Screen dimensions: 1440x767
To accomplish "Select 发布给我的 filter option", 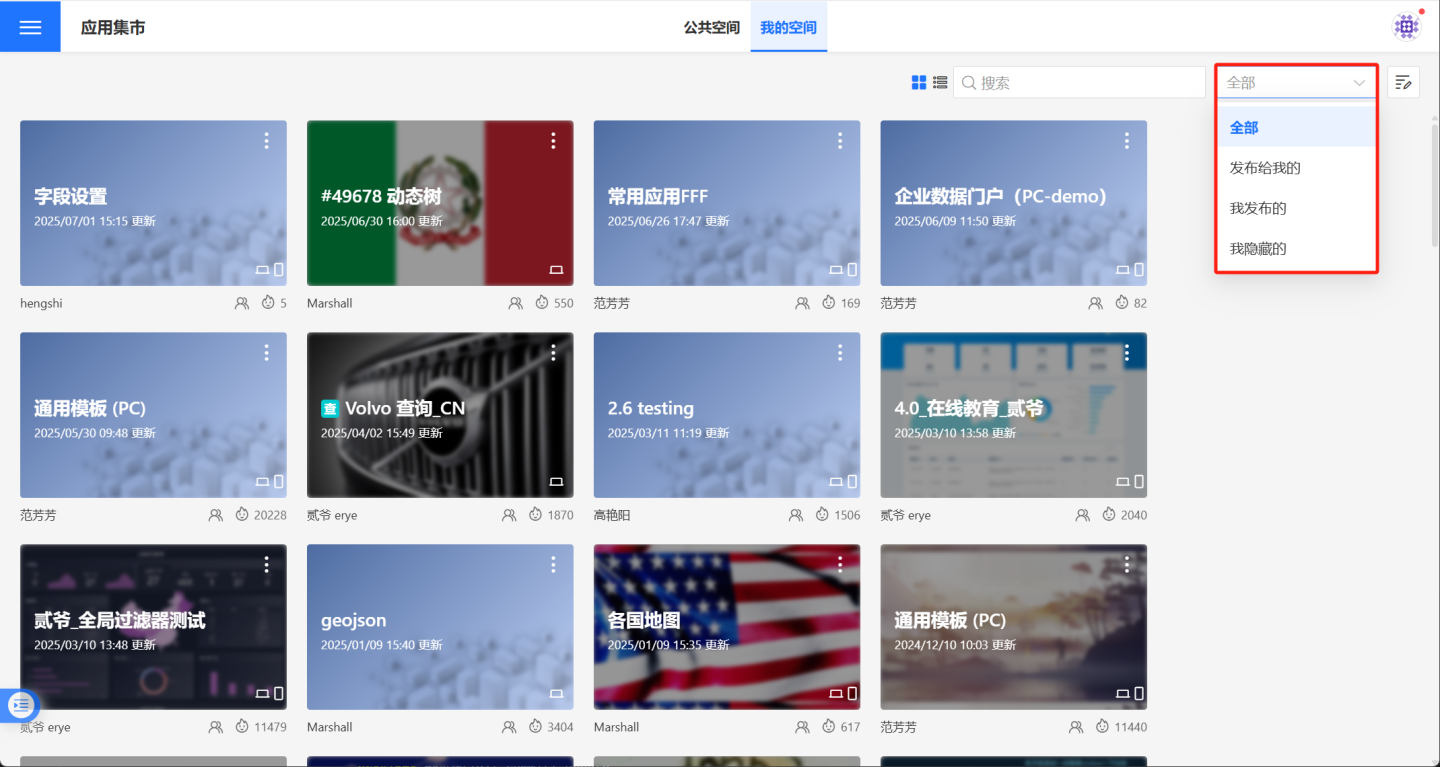I will (x=1265, y=168).
